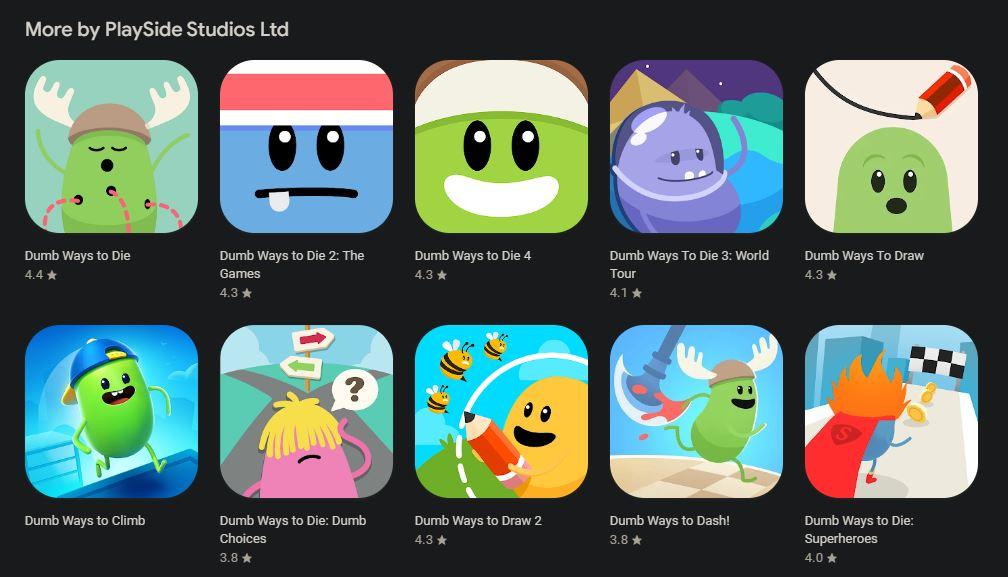Open the Superheroes flaming hair icon
The width and height of the screenshot is (1008, 577).
[891, 411]
